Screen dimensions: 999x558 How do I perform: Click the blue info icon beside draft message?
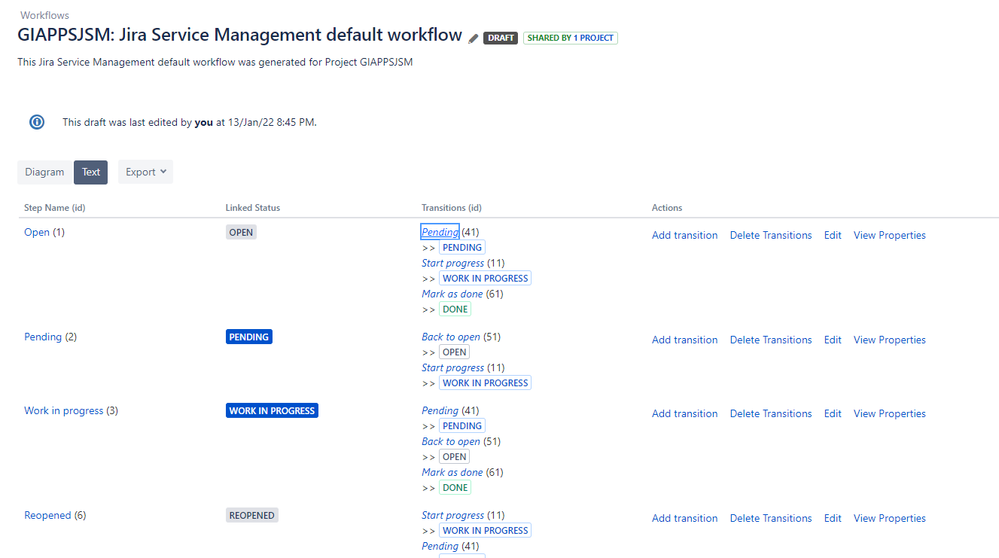[37, 122]
